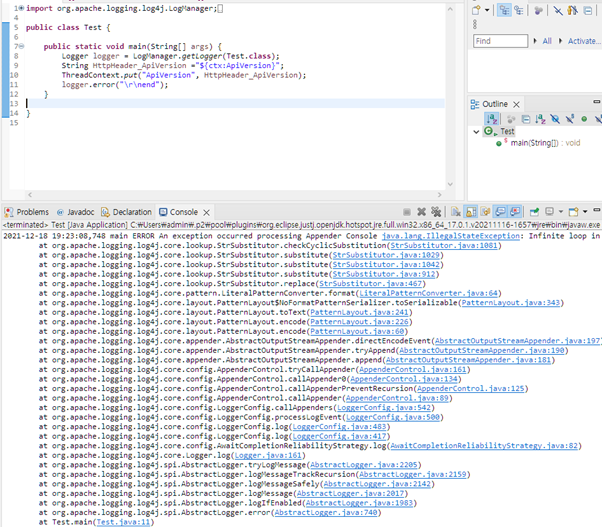Close the Outline view

point(516,104)
